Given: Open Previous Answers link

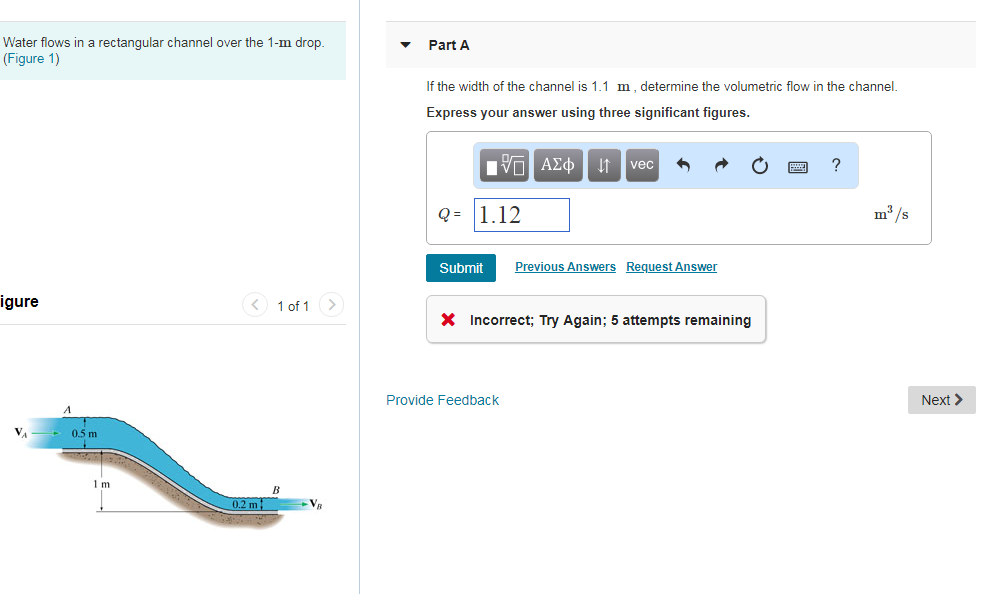Looking at the screenshot, I should click(565, 267).
